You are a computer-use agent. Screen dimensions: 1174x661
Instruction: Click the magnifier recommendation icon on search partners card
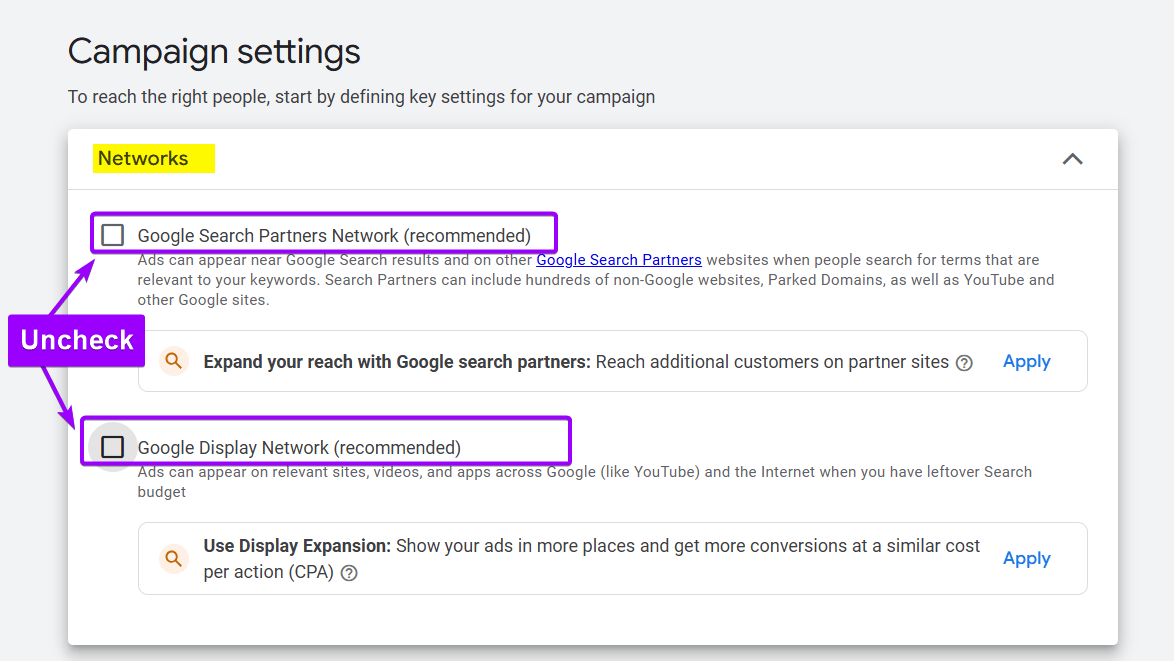tap(173, 361)
